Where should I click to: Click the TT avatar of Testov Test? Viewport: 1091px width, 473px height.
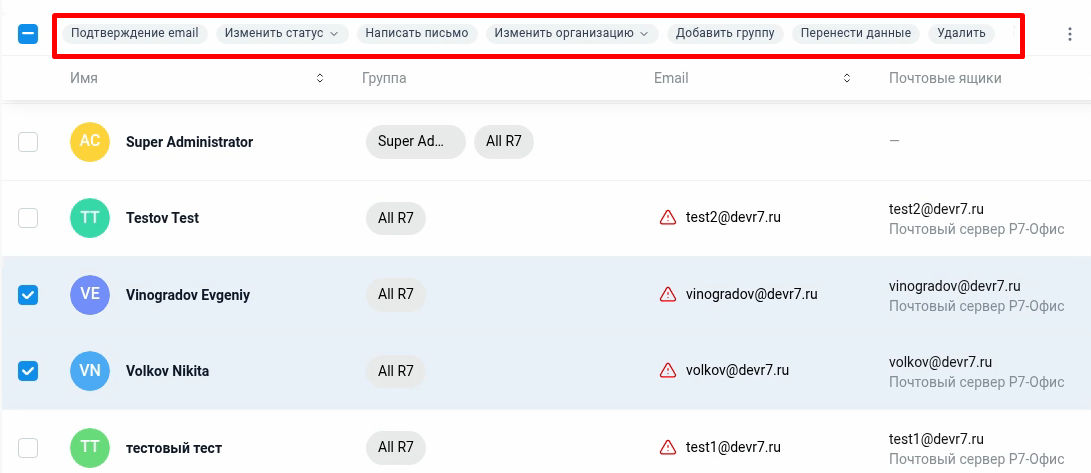click(x=90, y=218)
